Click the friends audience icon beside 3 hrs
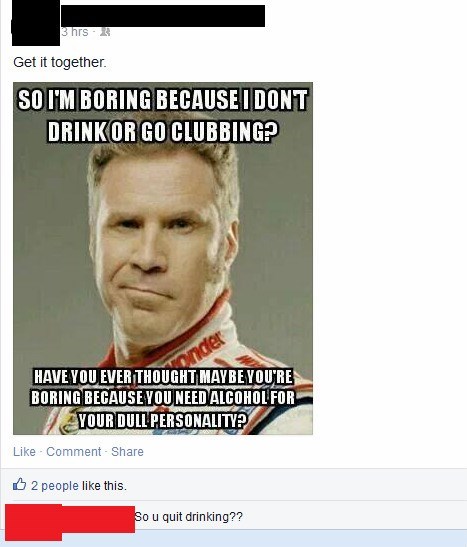 click(105, 32)
